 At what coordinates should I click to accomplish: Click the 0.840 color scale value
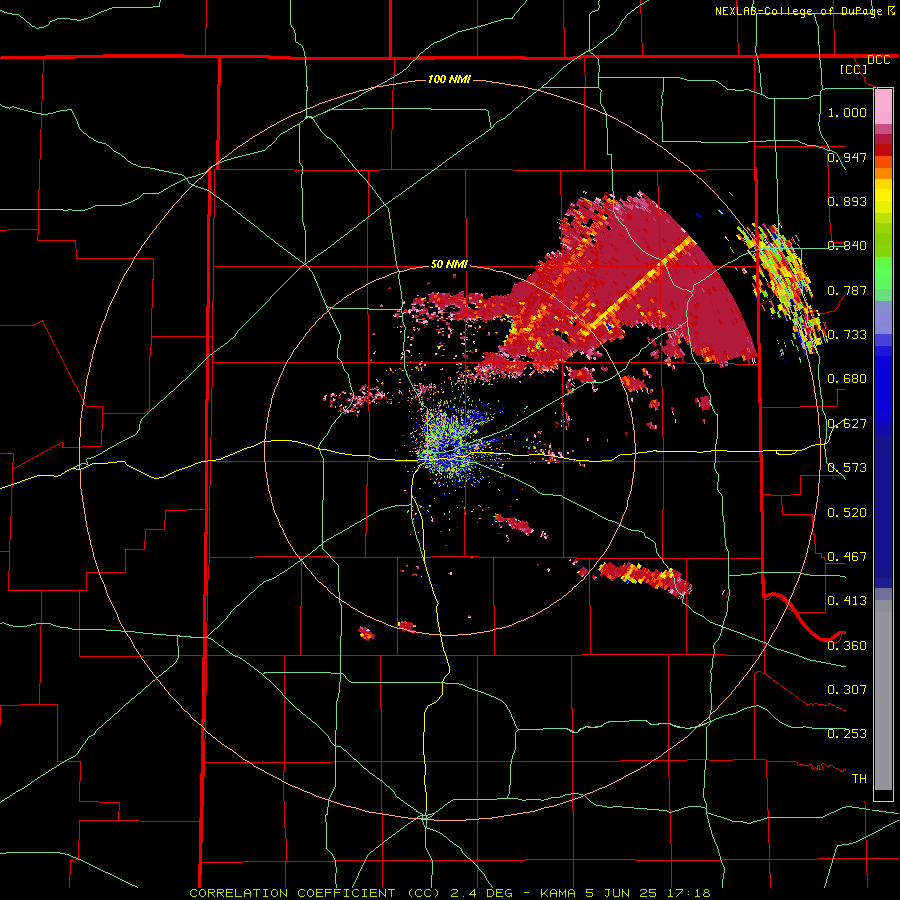pos(847,245)
